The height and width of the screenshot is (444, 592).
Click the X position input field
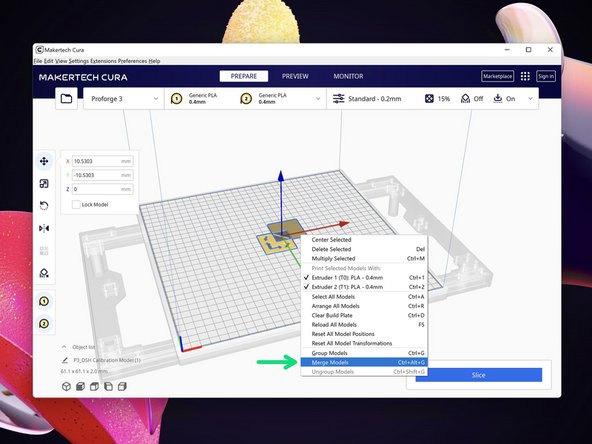pyautogui.click(x=102, y=161)
